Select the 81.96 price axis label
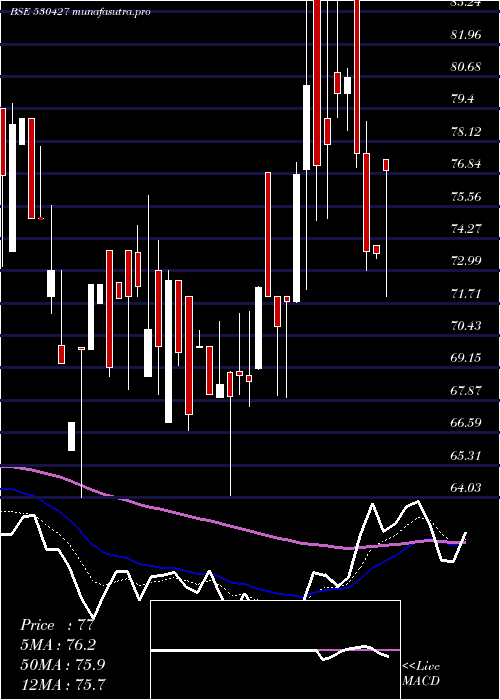The image size is (500, 700). 466,34
